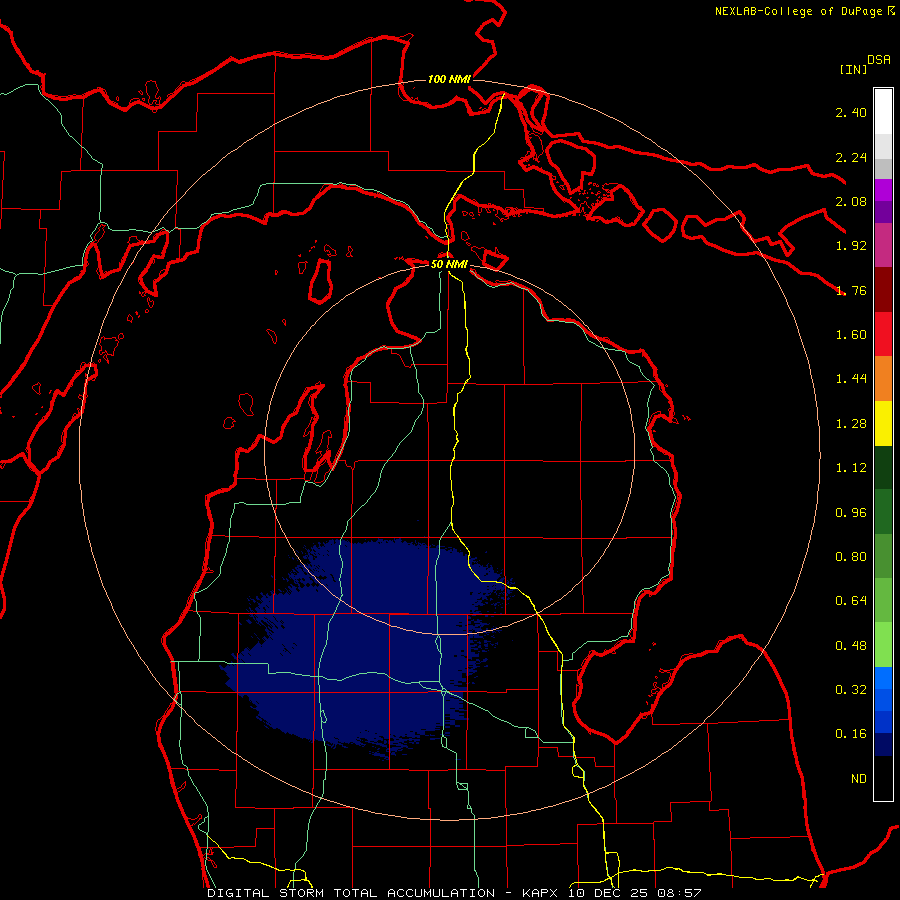Select the 2.08 legend value
This screenshot has height=900, width=900.
pos(851,201)
